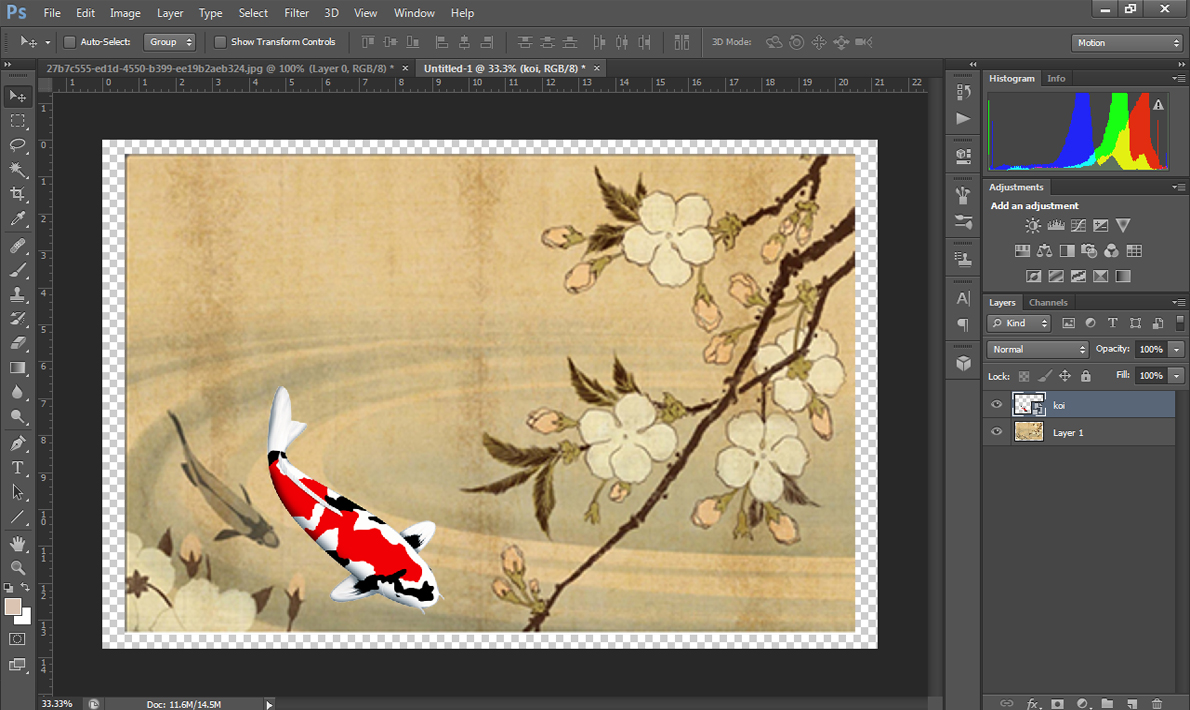Select the Zoom tool
The width and height of the screenshot is (1190, 710).
click(18, 567)
